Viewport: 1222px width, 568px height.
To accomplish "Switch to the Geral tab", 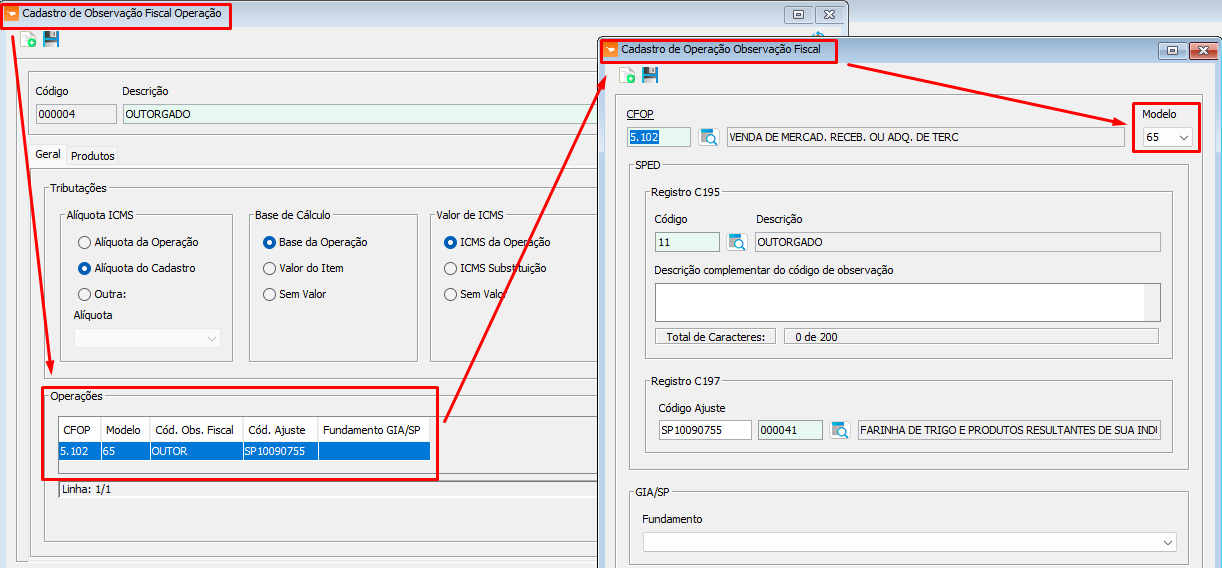I will (x=48, y=155).
